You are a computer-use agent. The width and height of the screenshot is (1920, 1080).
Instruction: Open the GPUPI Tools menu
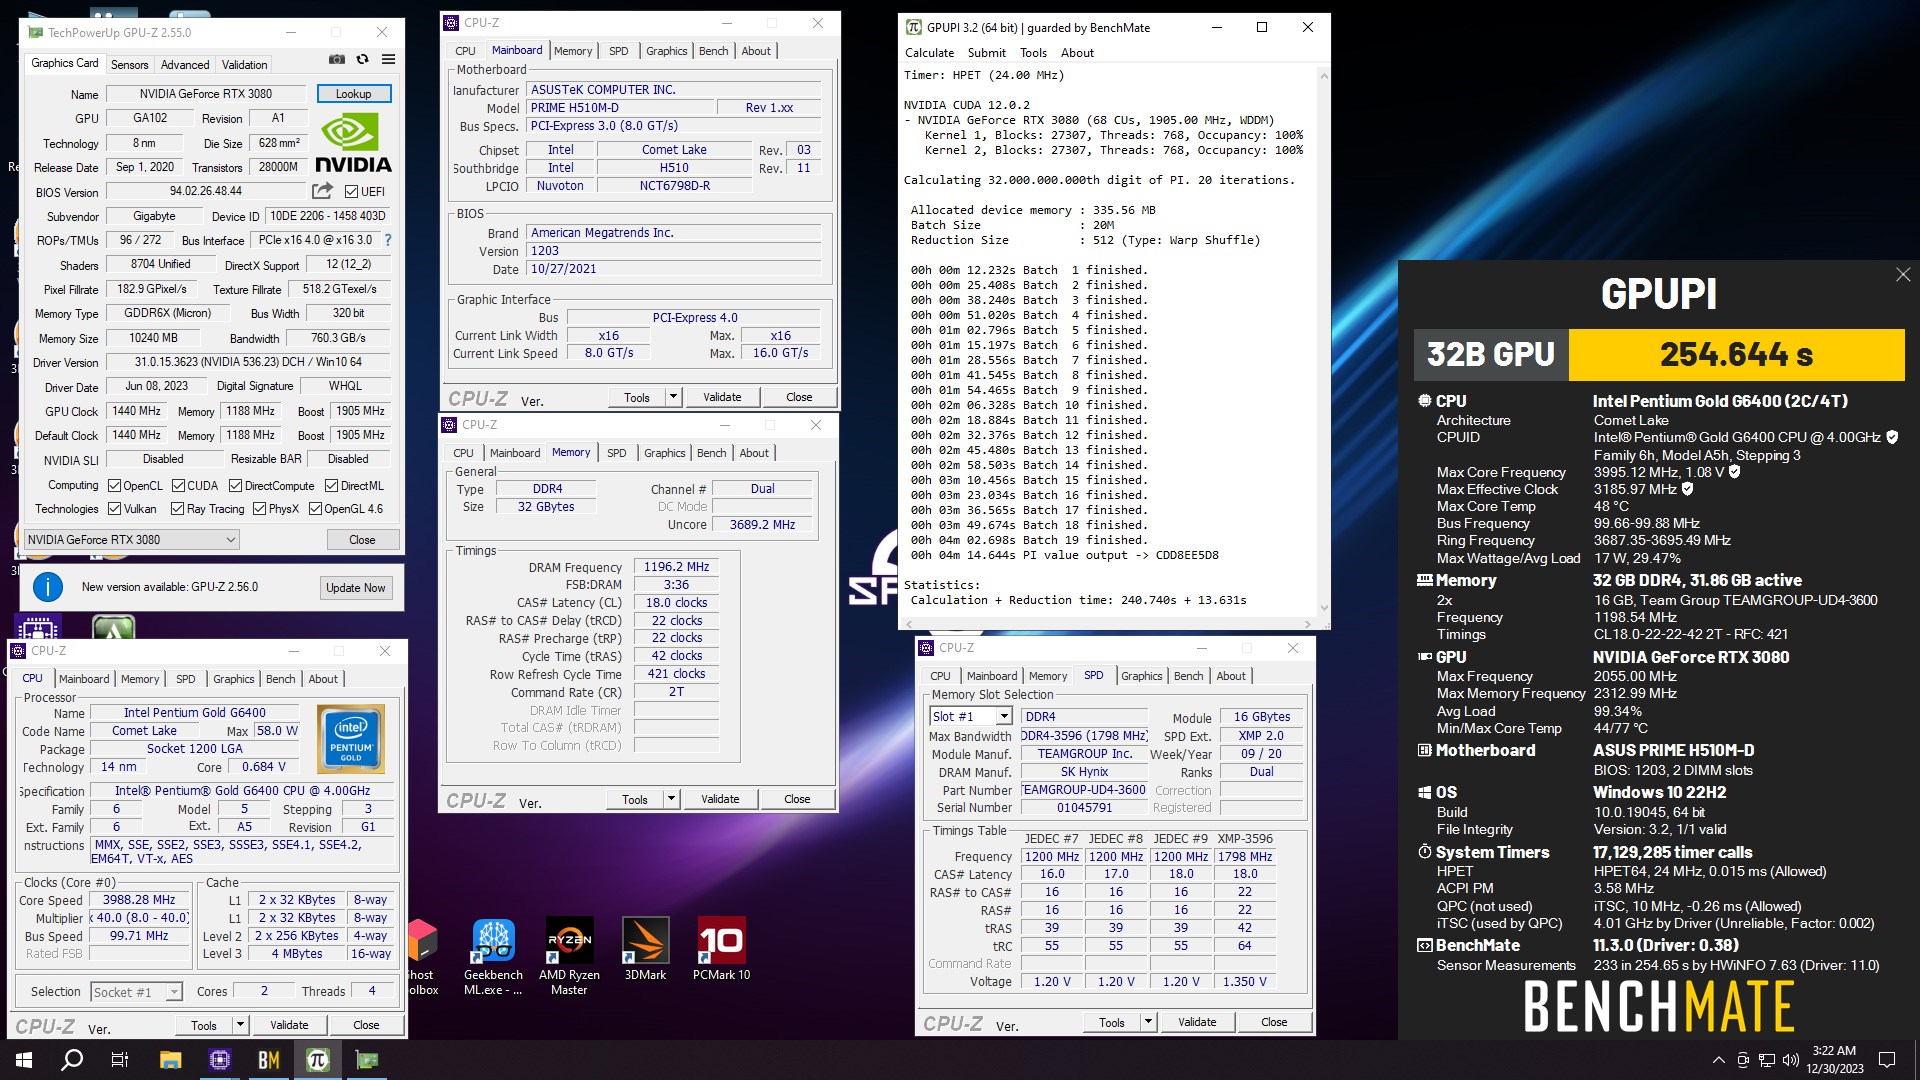pos(1033,53)
